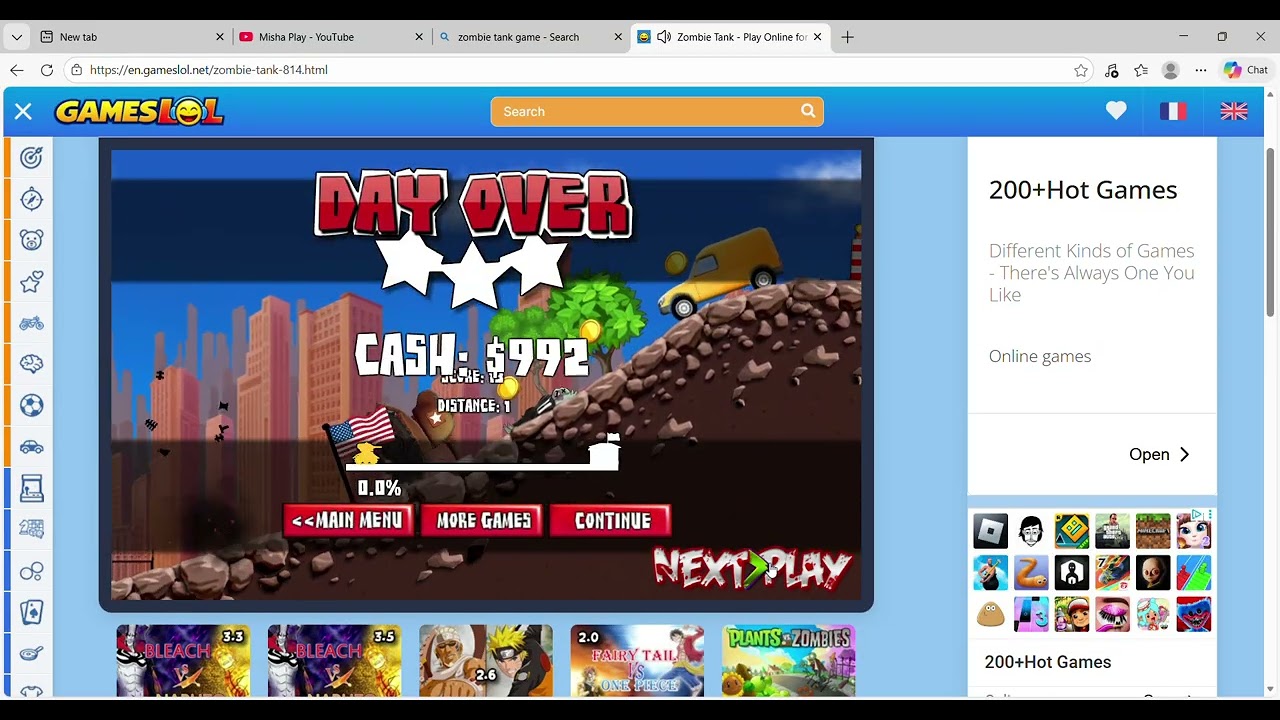This screenshot has width=1280, height=720.
Task: Open the soccer ball sports category
Action: 31,406
